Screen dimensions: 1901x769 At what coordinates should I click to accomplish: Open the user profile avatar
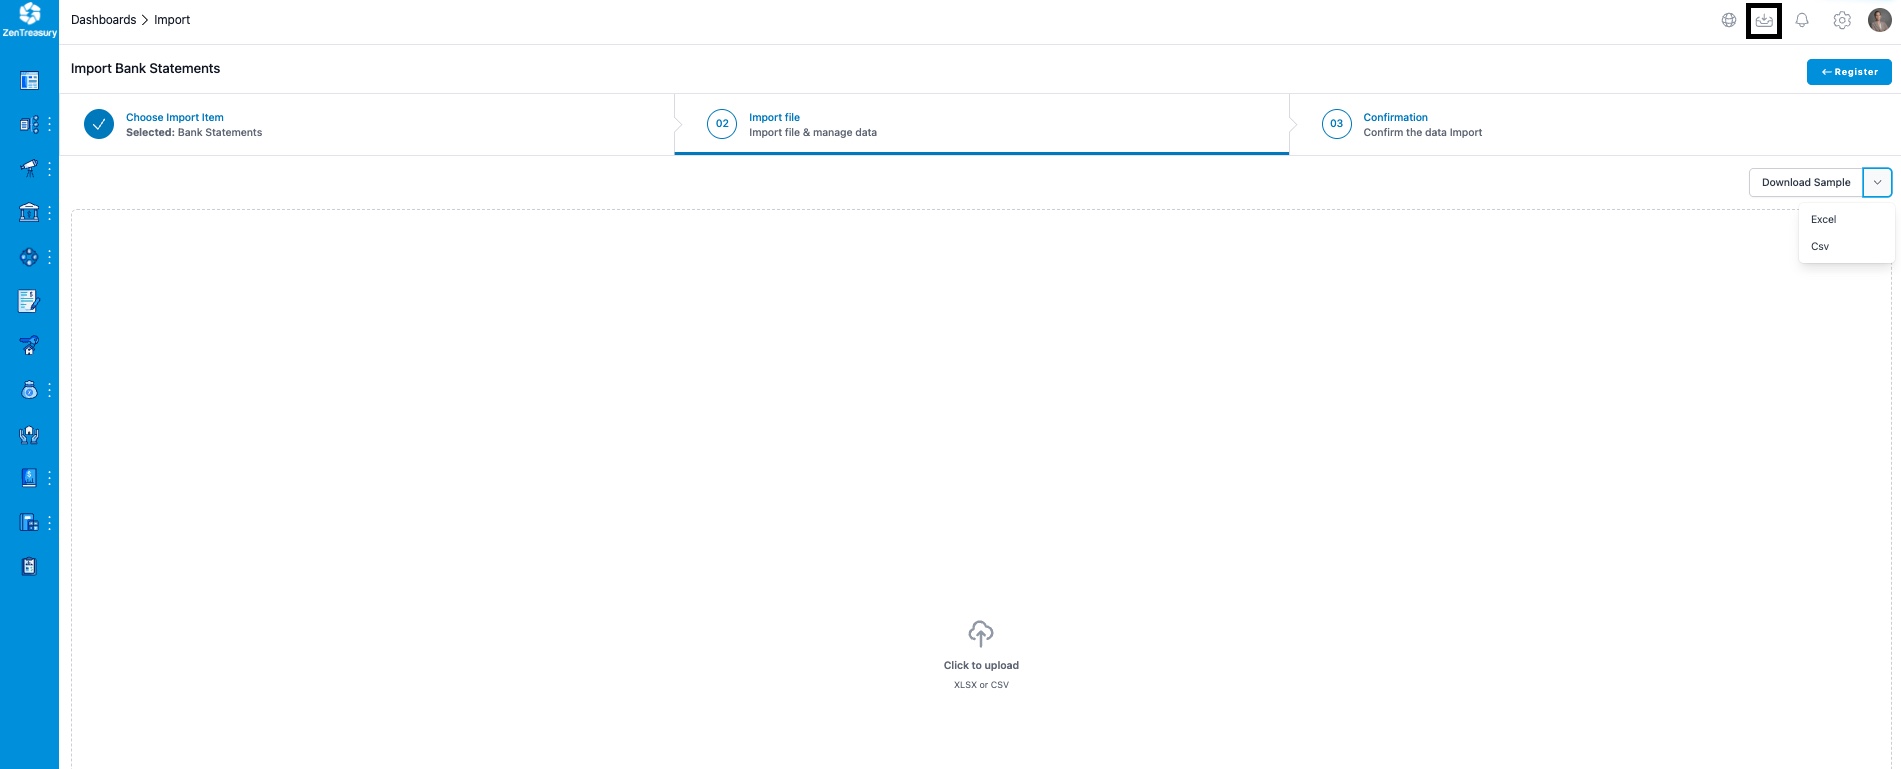1880,20
